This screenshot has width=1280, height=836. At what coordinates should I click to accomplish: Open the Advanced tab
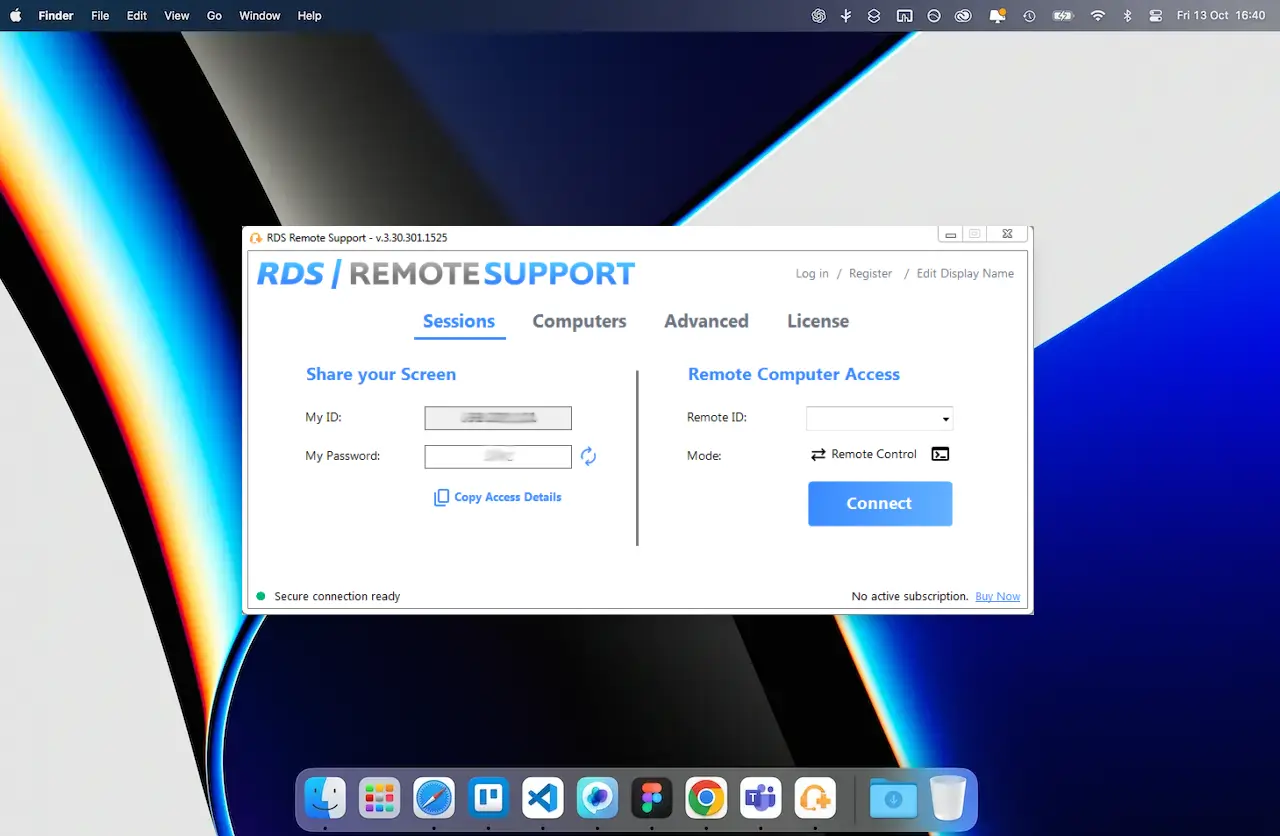click(x=706, y=321)
